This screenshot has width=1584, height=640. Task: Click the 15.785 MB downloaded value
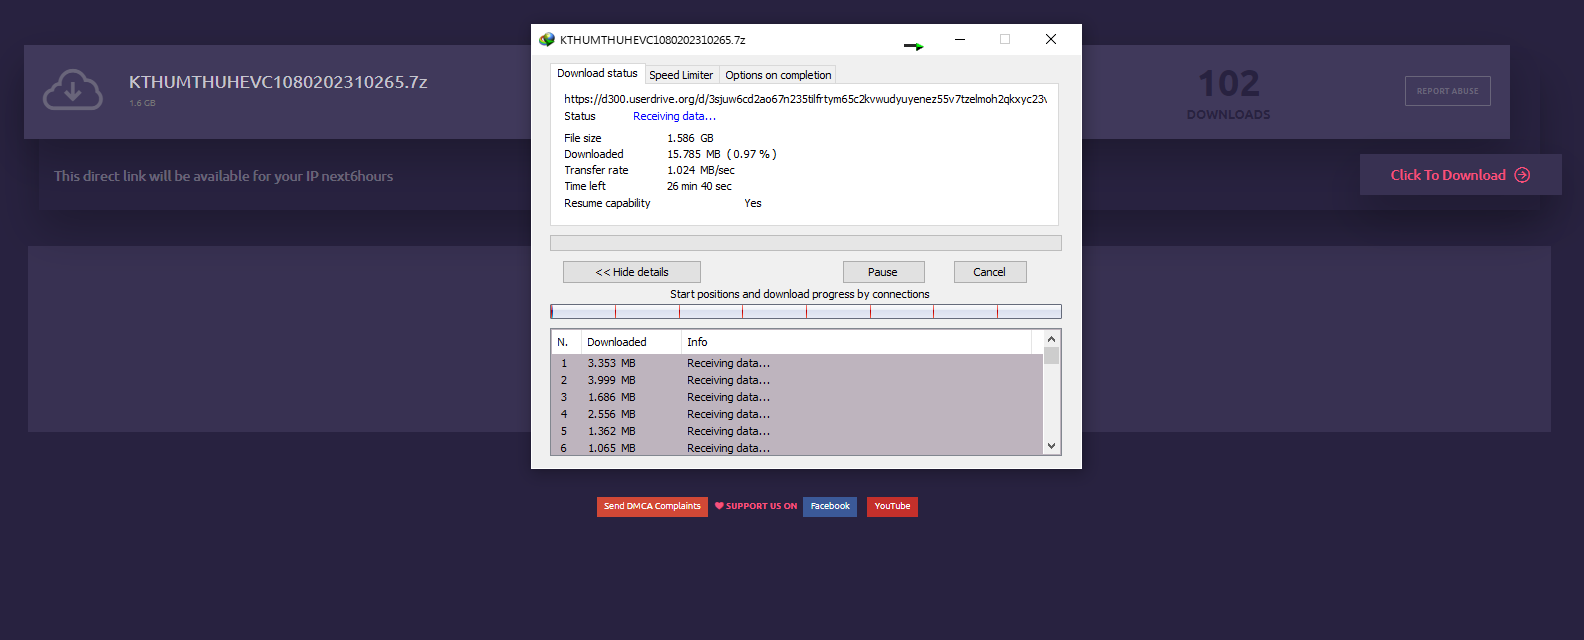[x=721, y=154]
